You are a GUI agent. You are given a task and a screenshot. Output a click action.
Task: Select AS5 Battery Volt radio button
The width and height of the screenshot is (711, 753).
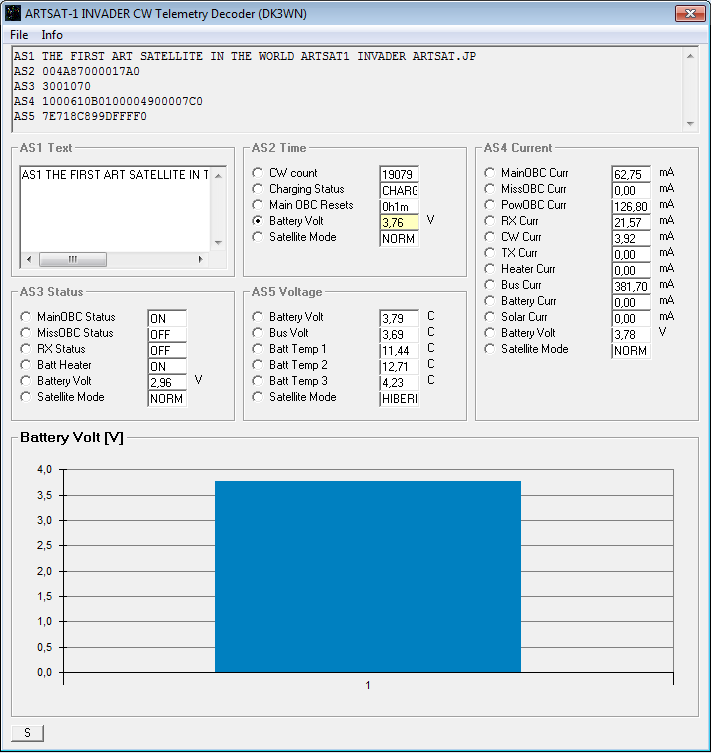point(258,317)
